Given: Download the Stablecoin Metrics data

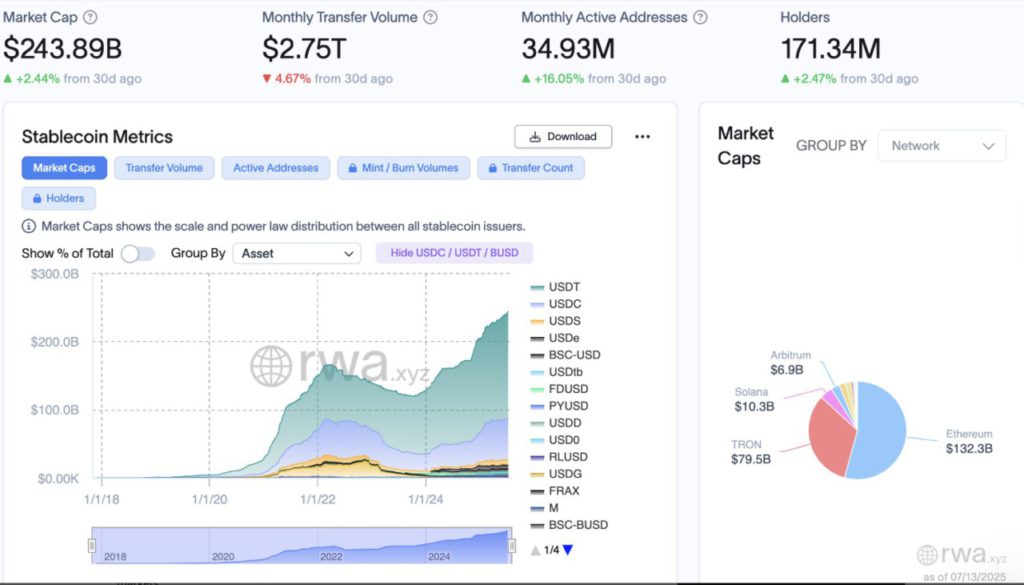Looking at the screenshot, I should [563, 136].
